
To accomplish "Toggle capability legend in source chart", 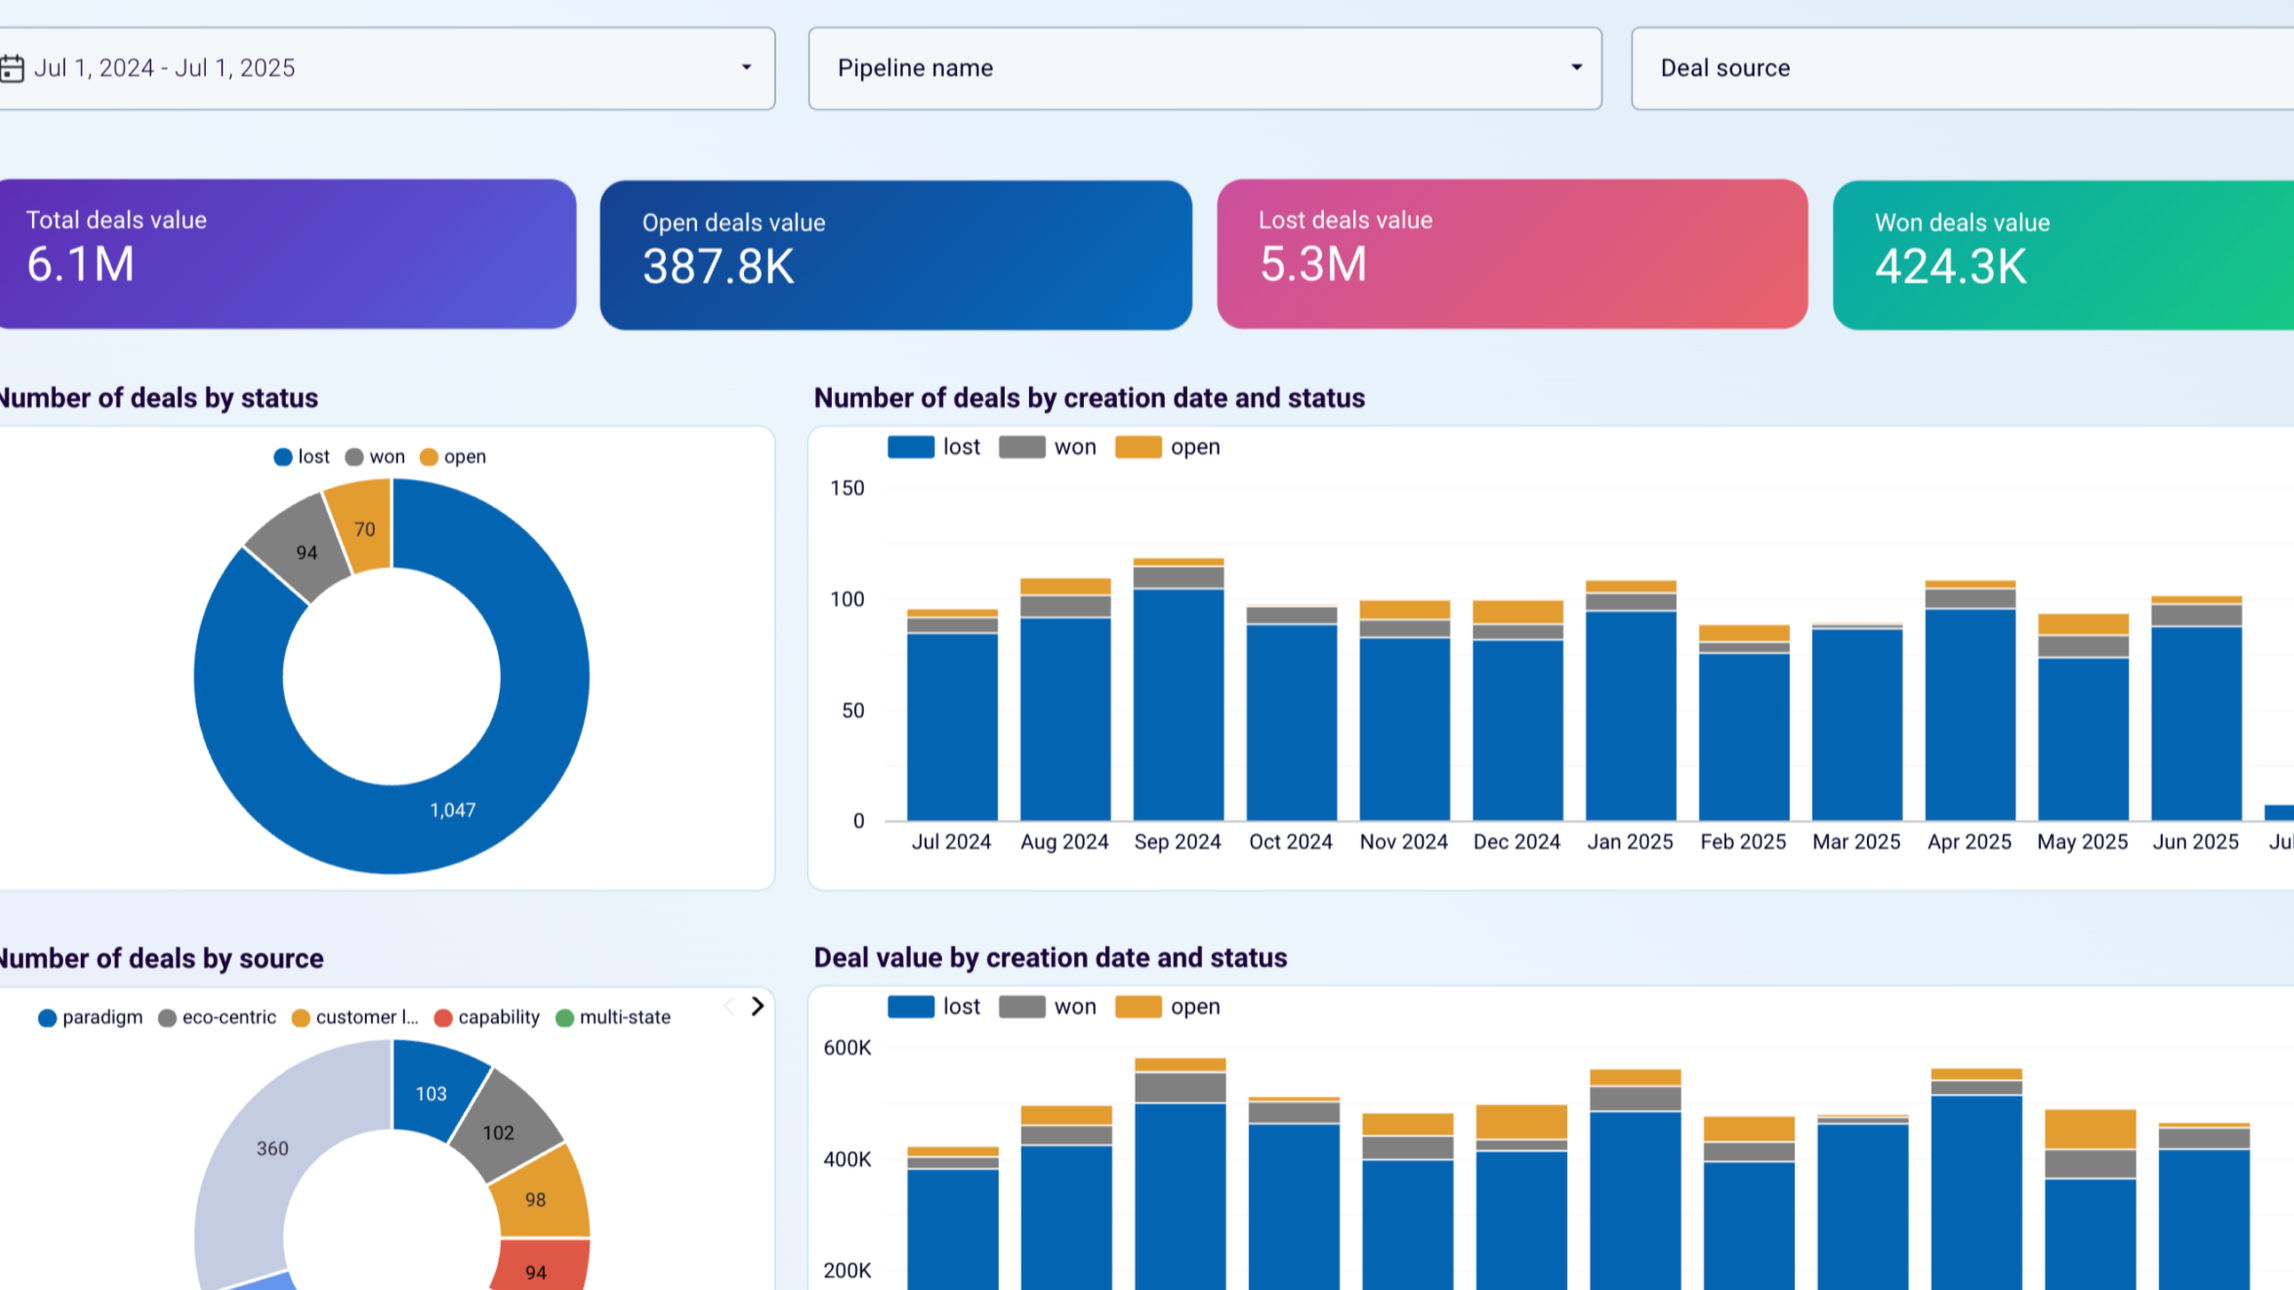I will 487,1017.
